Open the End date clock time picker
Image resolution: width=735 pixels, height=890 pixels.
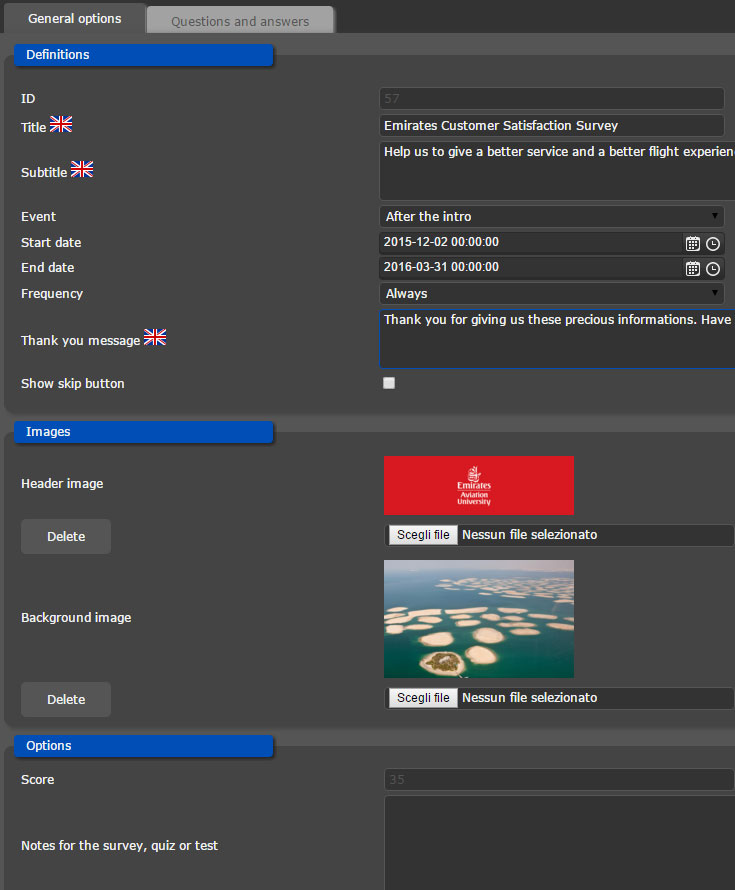coord(713,268)
